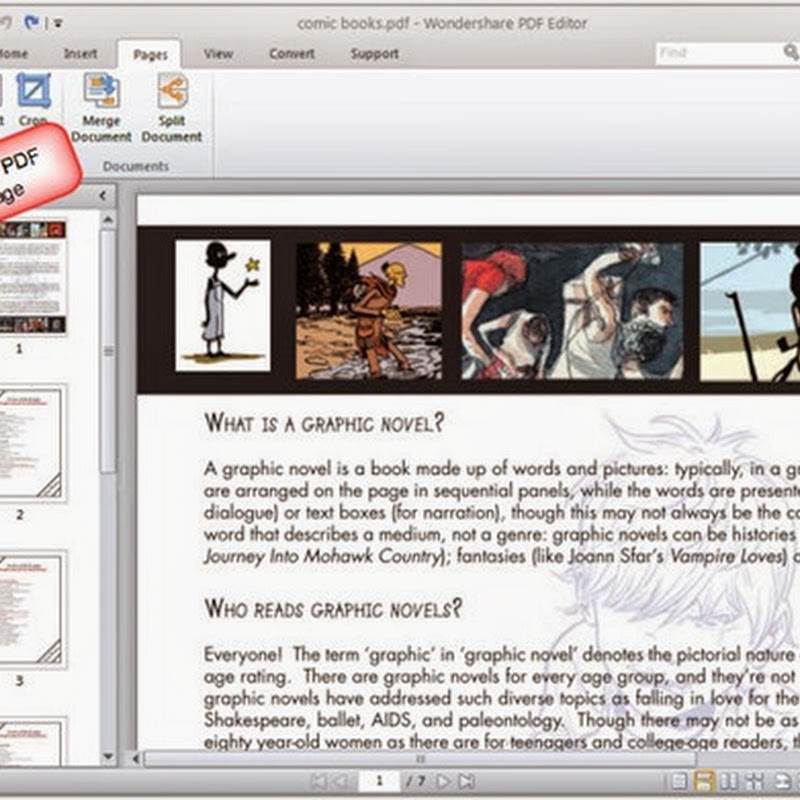Switch to the Home ribbon tab

(x=13, y=54)
